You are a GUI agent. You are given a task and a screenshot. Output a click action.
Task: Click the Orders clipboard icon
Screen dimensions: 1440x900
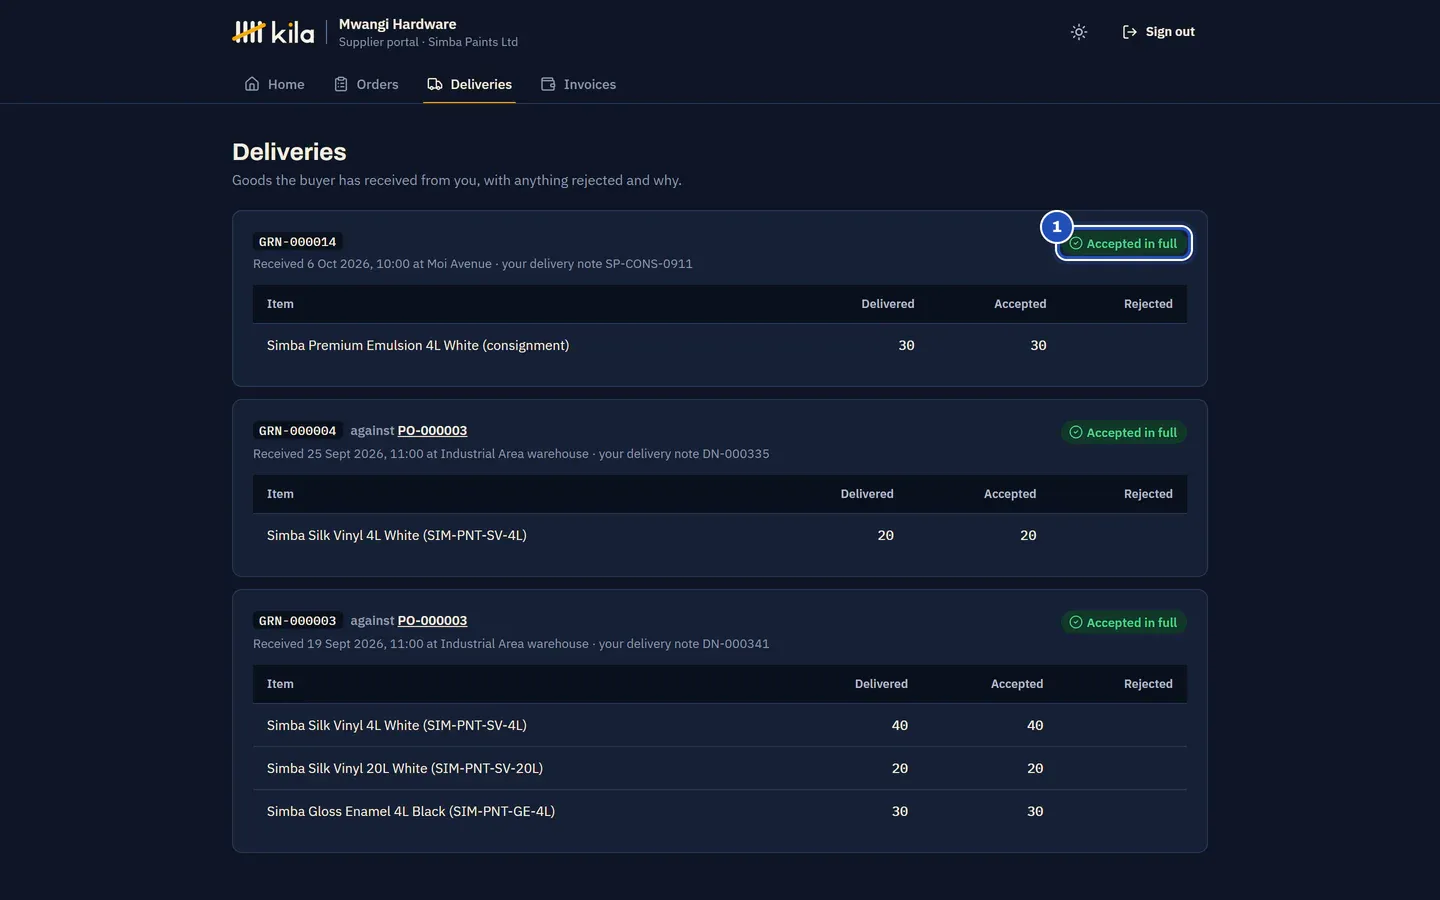[341, 84]
